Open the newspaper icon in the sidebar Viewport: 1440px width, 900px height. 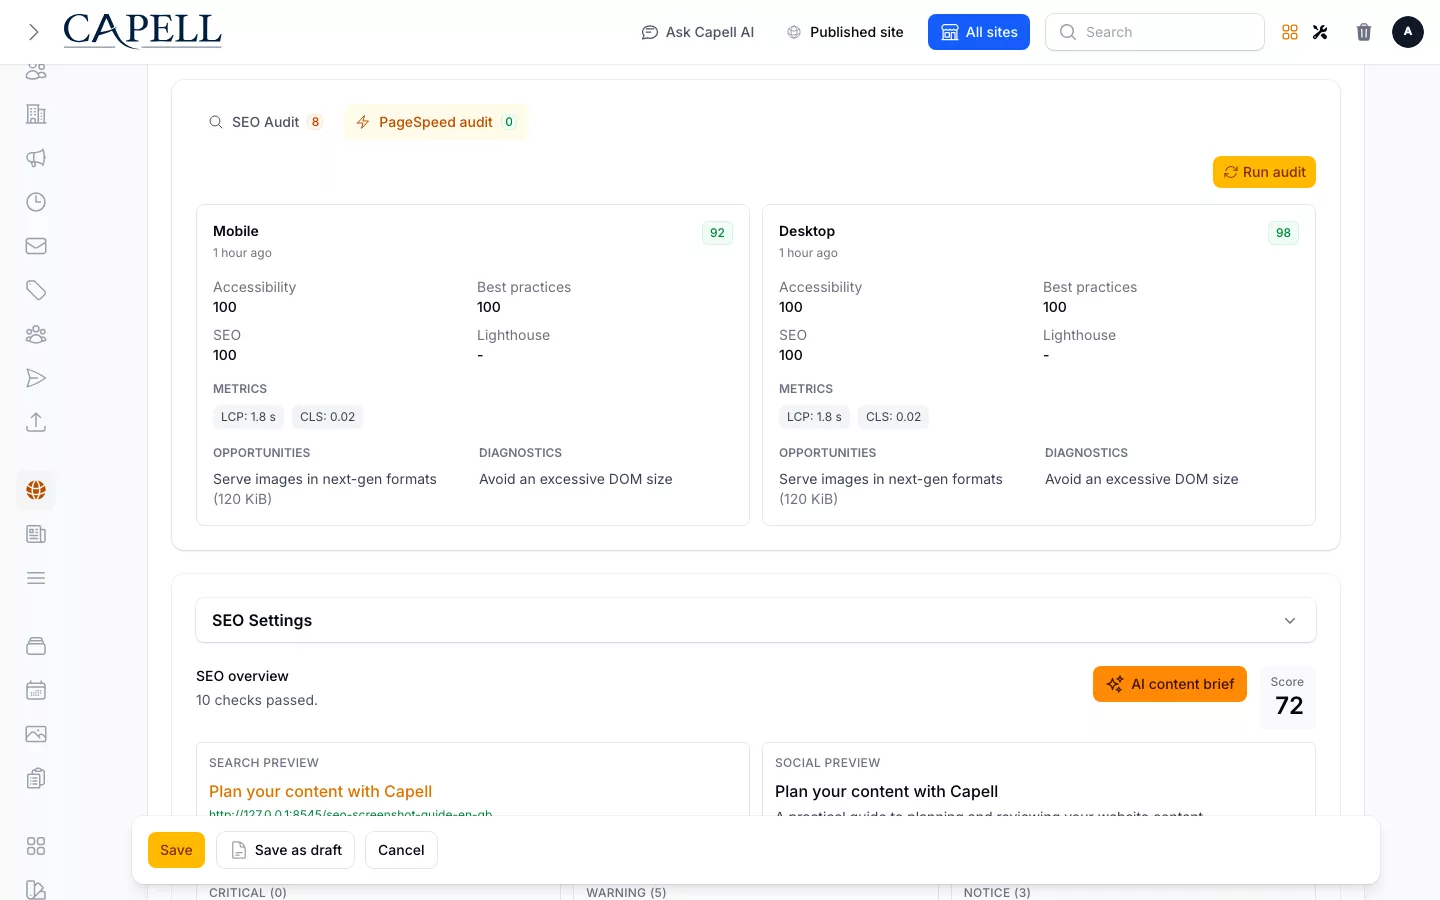point(36,534)
